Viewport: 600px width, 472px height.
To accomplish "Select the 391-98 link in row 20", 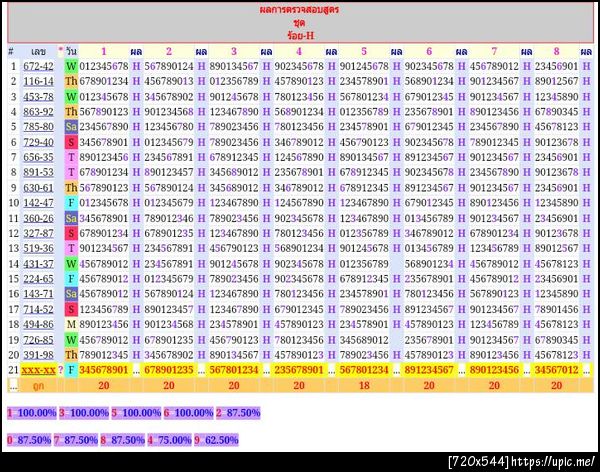I will [38, 355].
